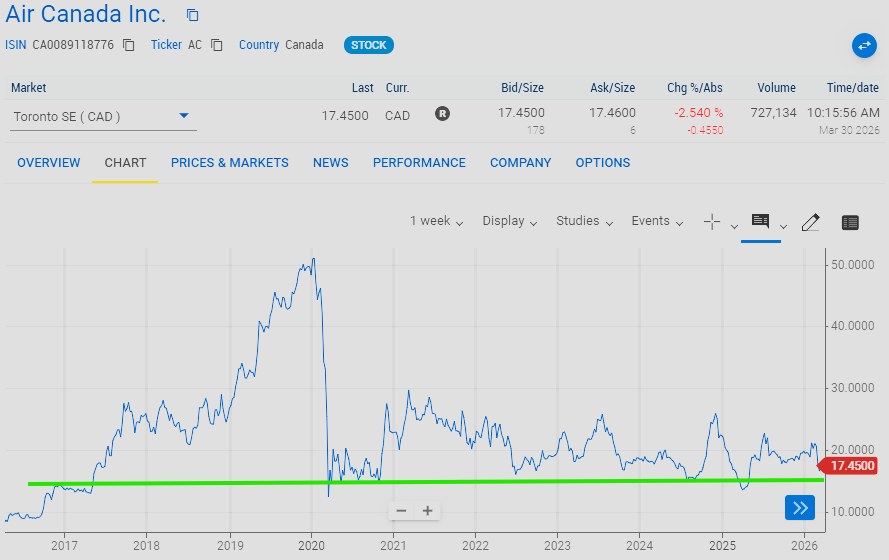Click the Air Canada Inc. title
The height and width of the screenshot is (560, 889).
(x=86, y=14)
